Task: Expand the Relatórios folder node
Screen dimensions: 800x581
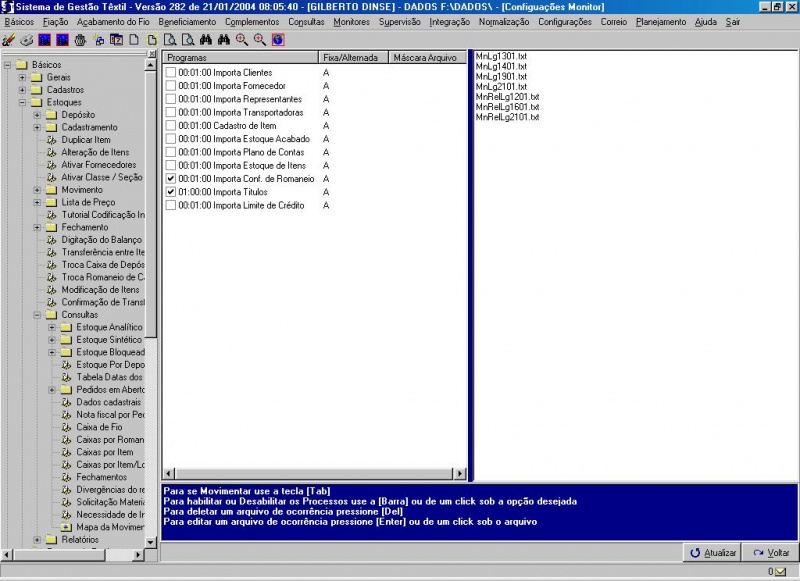Action: pos(37,540)
